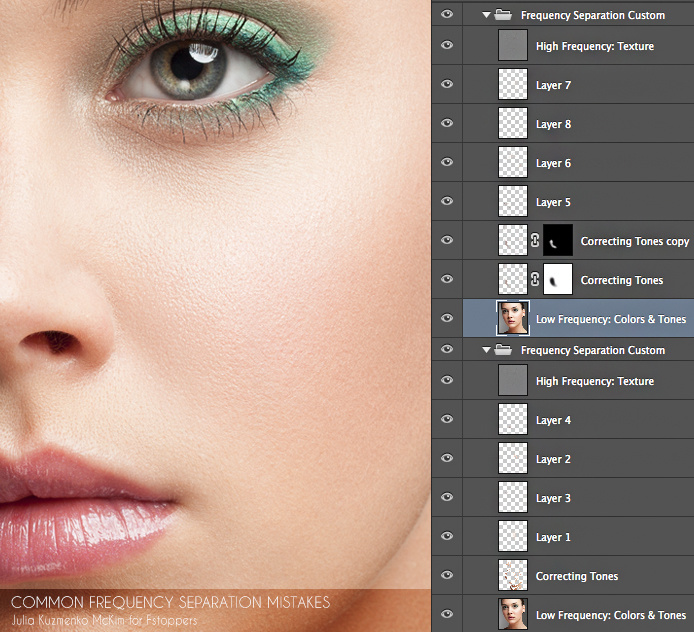Click Layer 8's layer thumbnail
Image resolution: width=694 pixels, height=632 pixels.
(x=513, y=123)
